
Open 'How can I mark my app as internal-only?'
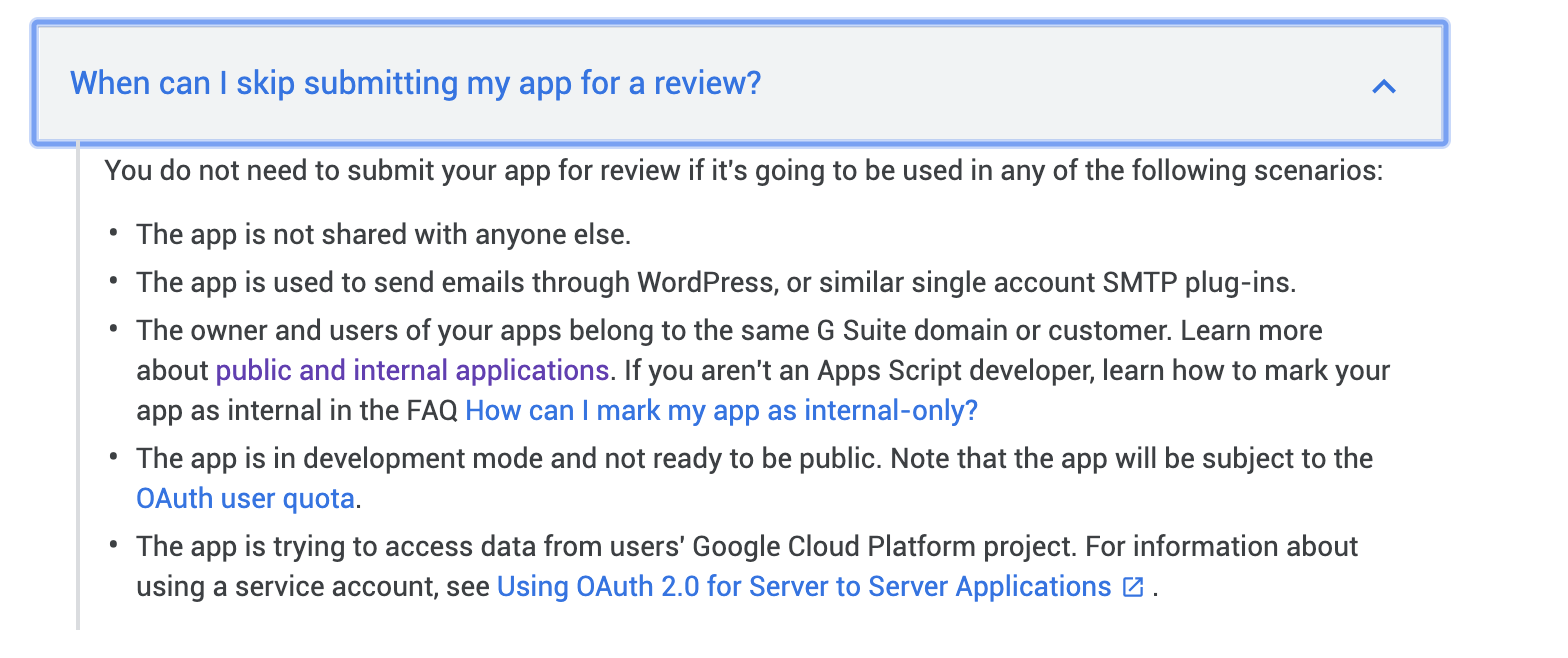coord(722,411)
